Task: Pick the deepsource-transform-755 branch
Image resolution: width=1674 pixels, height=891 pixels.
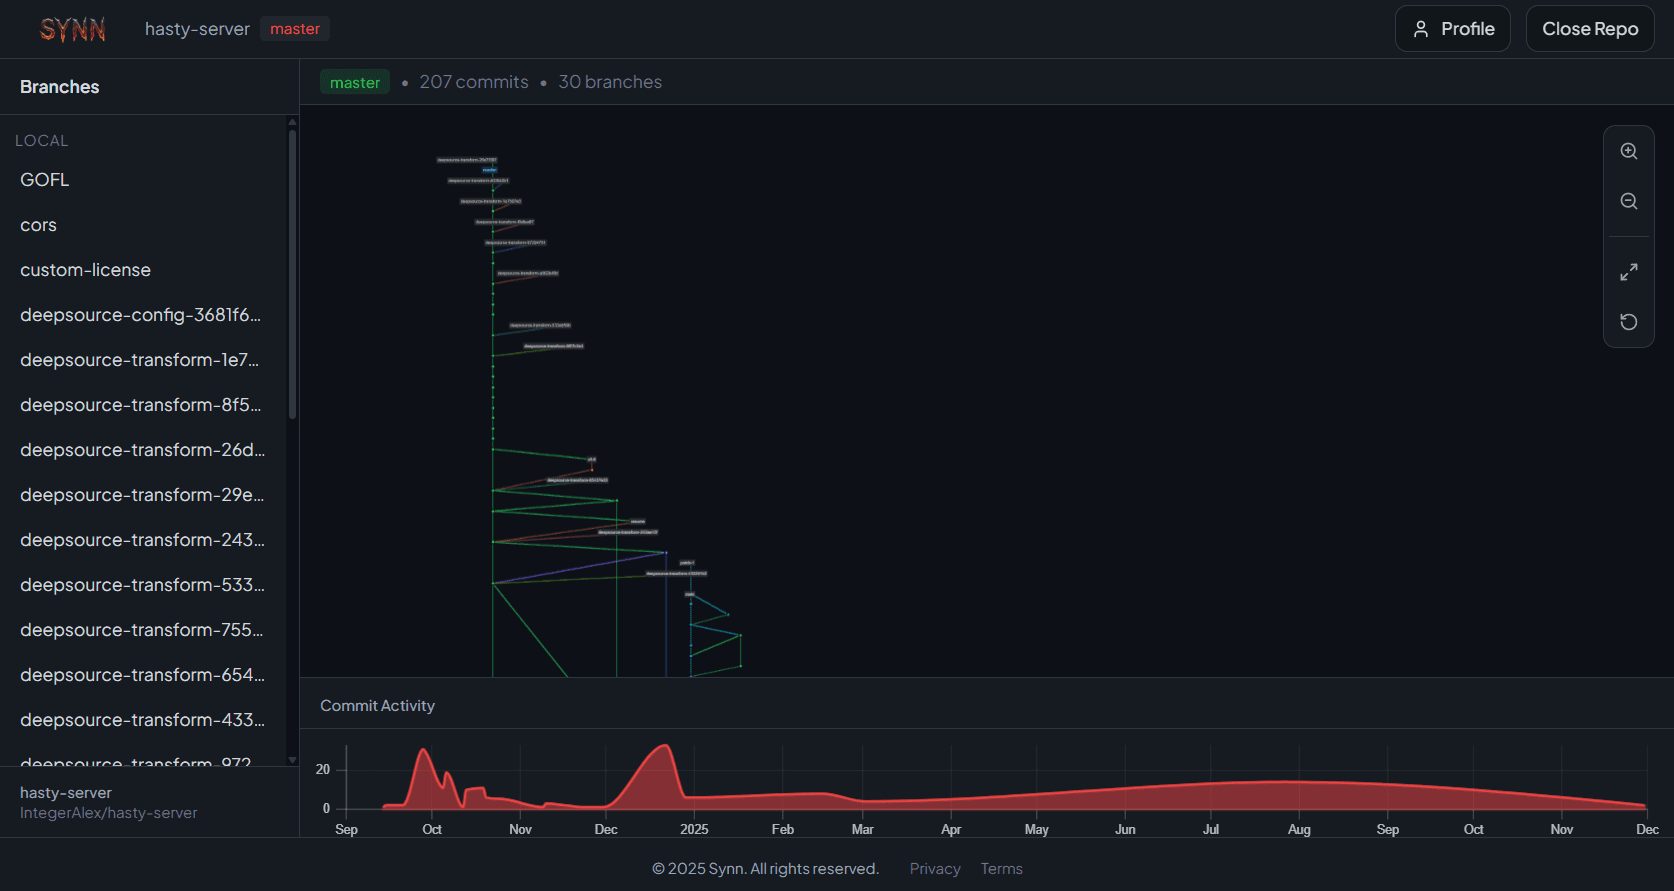Action: tap(142, 630)
